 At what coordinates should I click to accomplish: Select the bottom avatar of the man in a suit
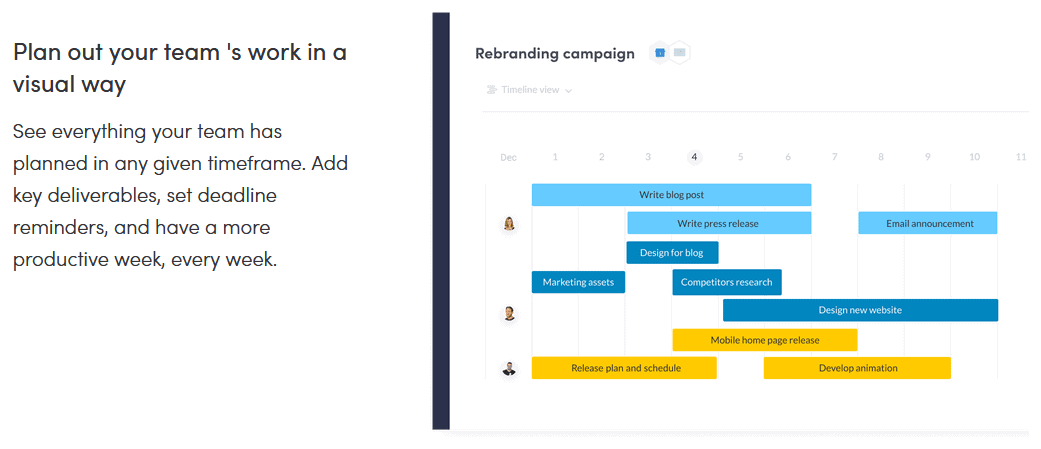pos(509,368)
